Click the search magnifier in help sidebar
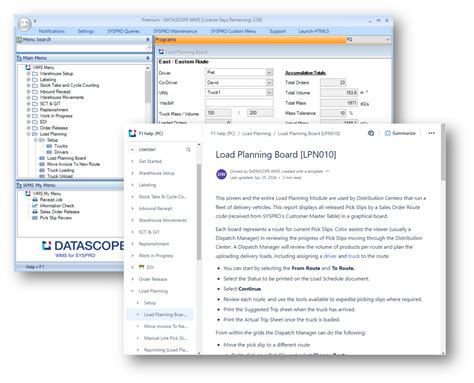The image size is (474, 383). click(x=188, y=150)
